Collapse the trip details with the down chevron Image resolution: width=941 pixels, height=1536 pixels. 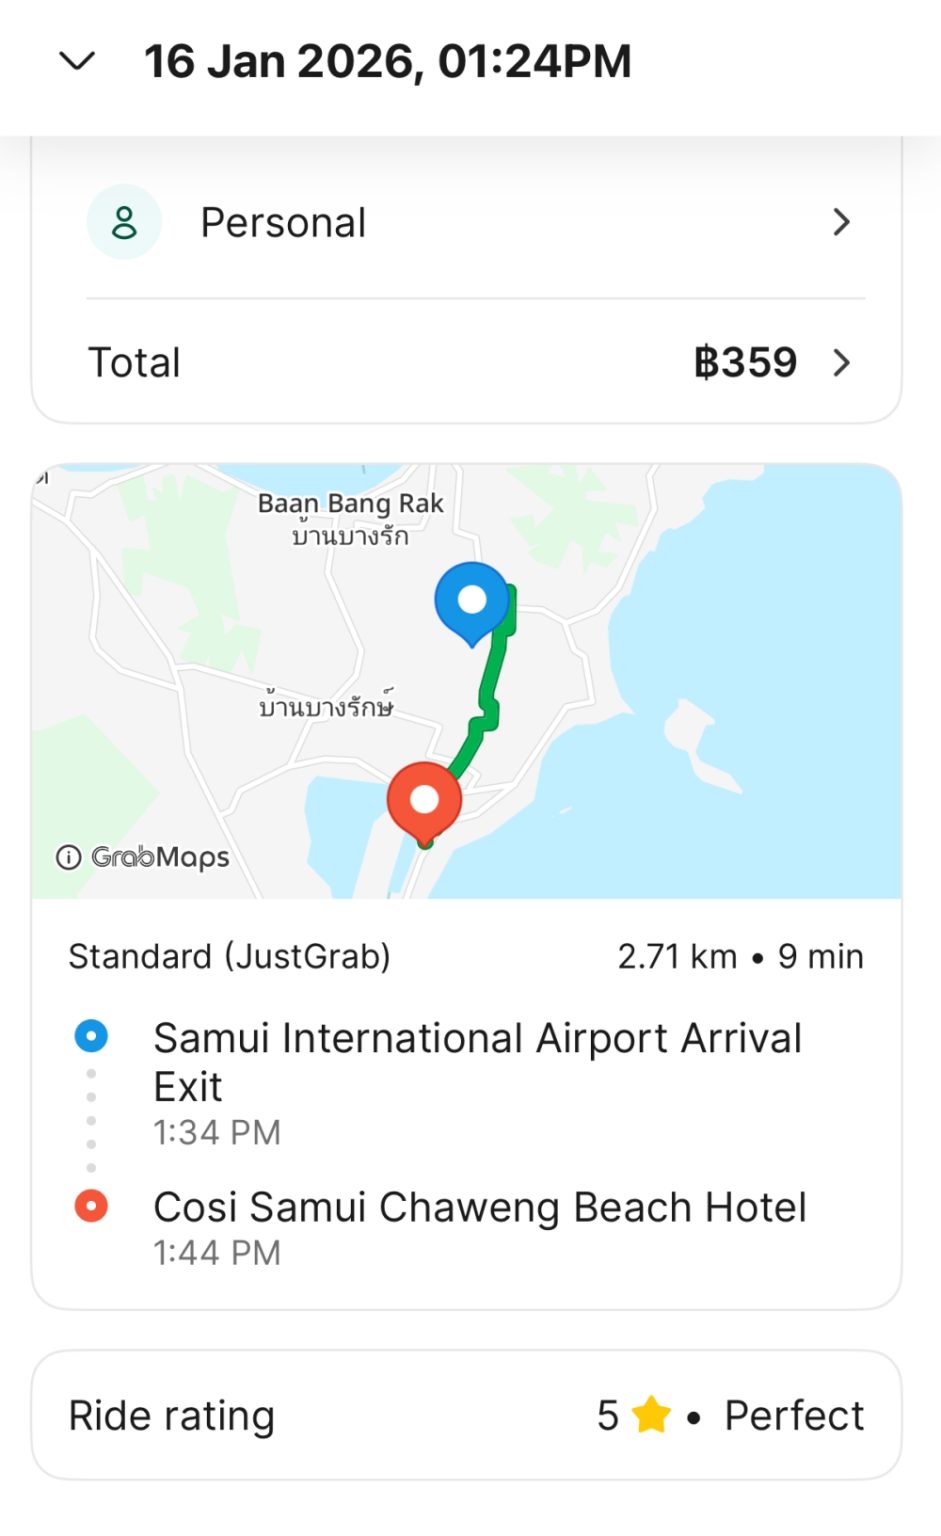(77, 62)
